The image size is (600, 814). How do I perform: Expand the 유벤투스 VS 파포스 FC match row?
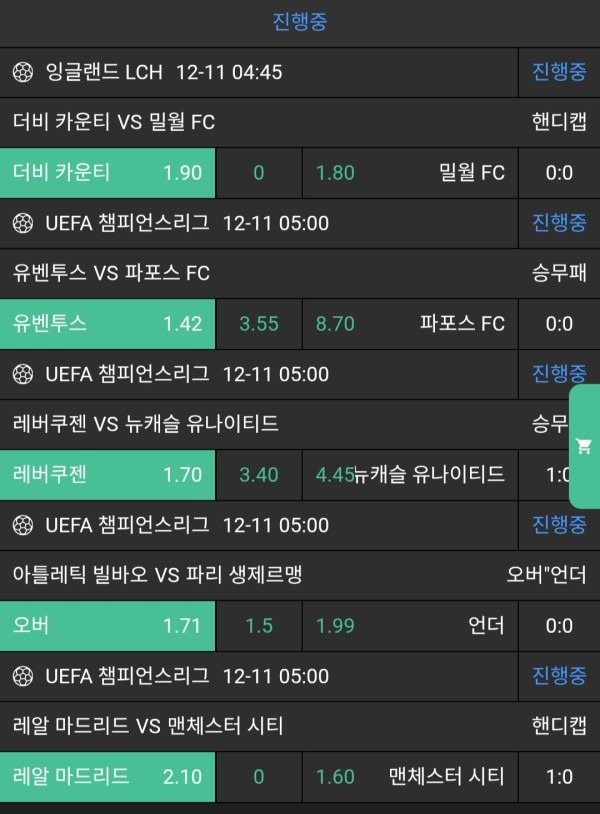[x=250, y=273]
